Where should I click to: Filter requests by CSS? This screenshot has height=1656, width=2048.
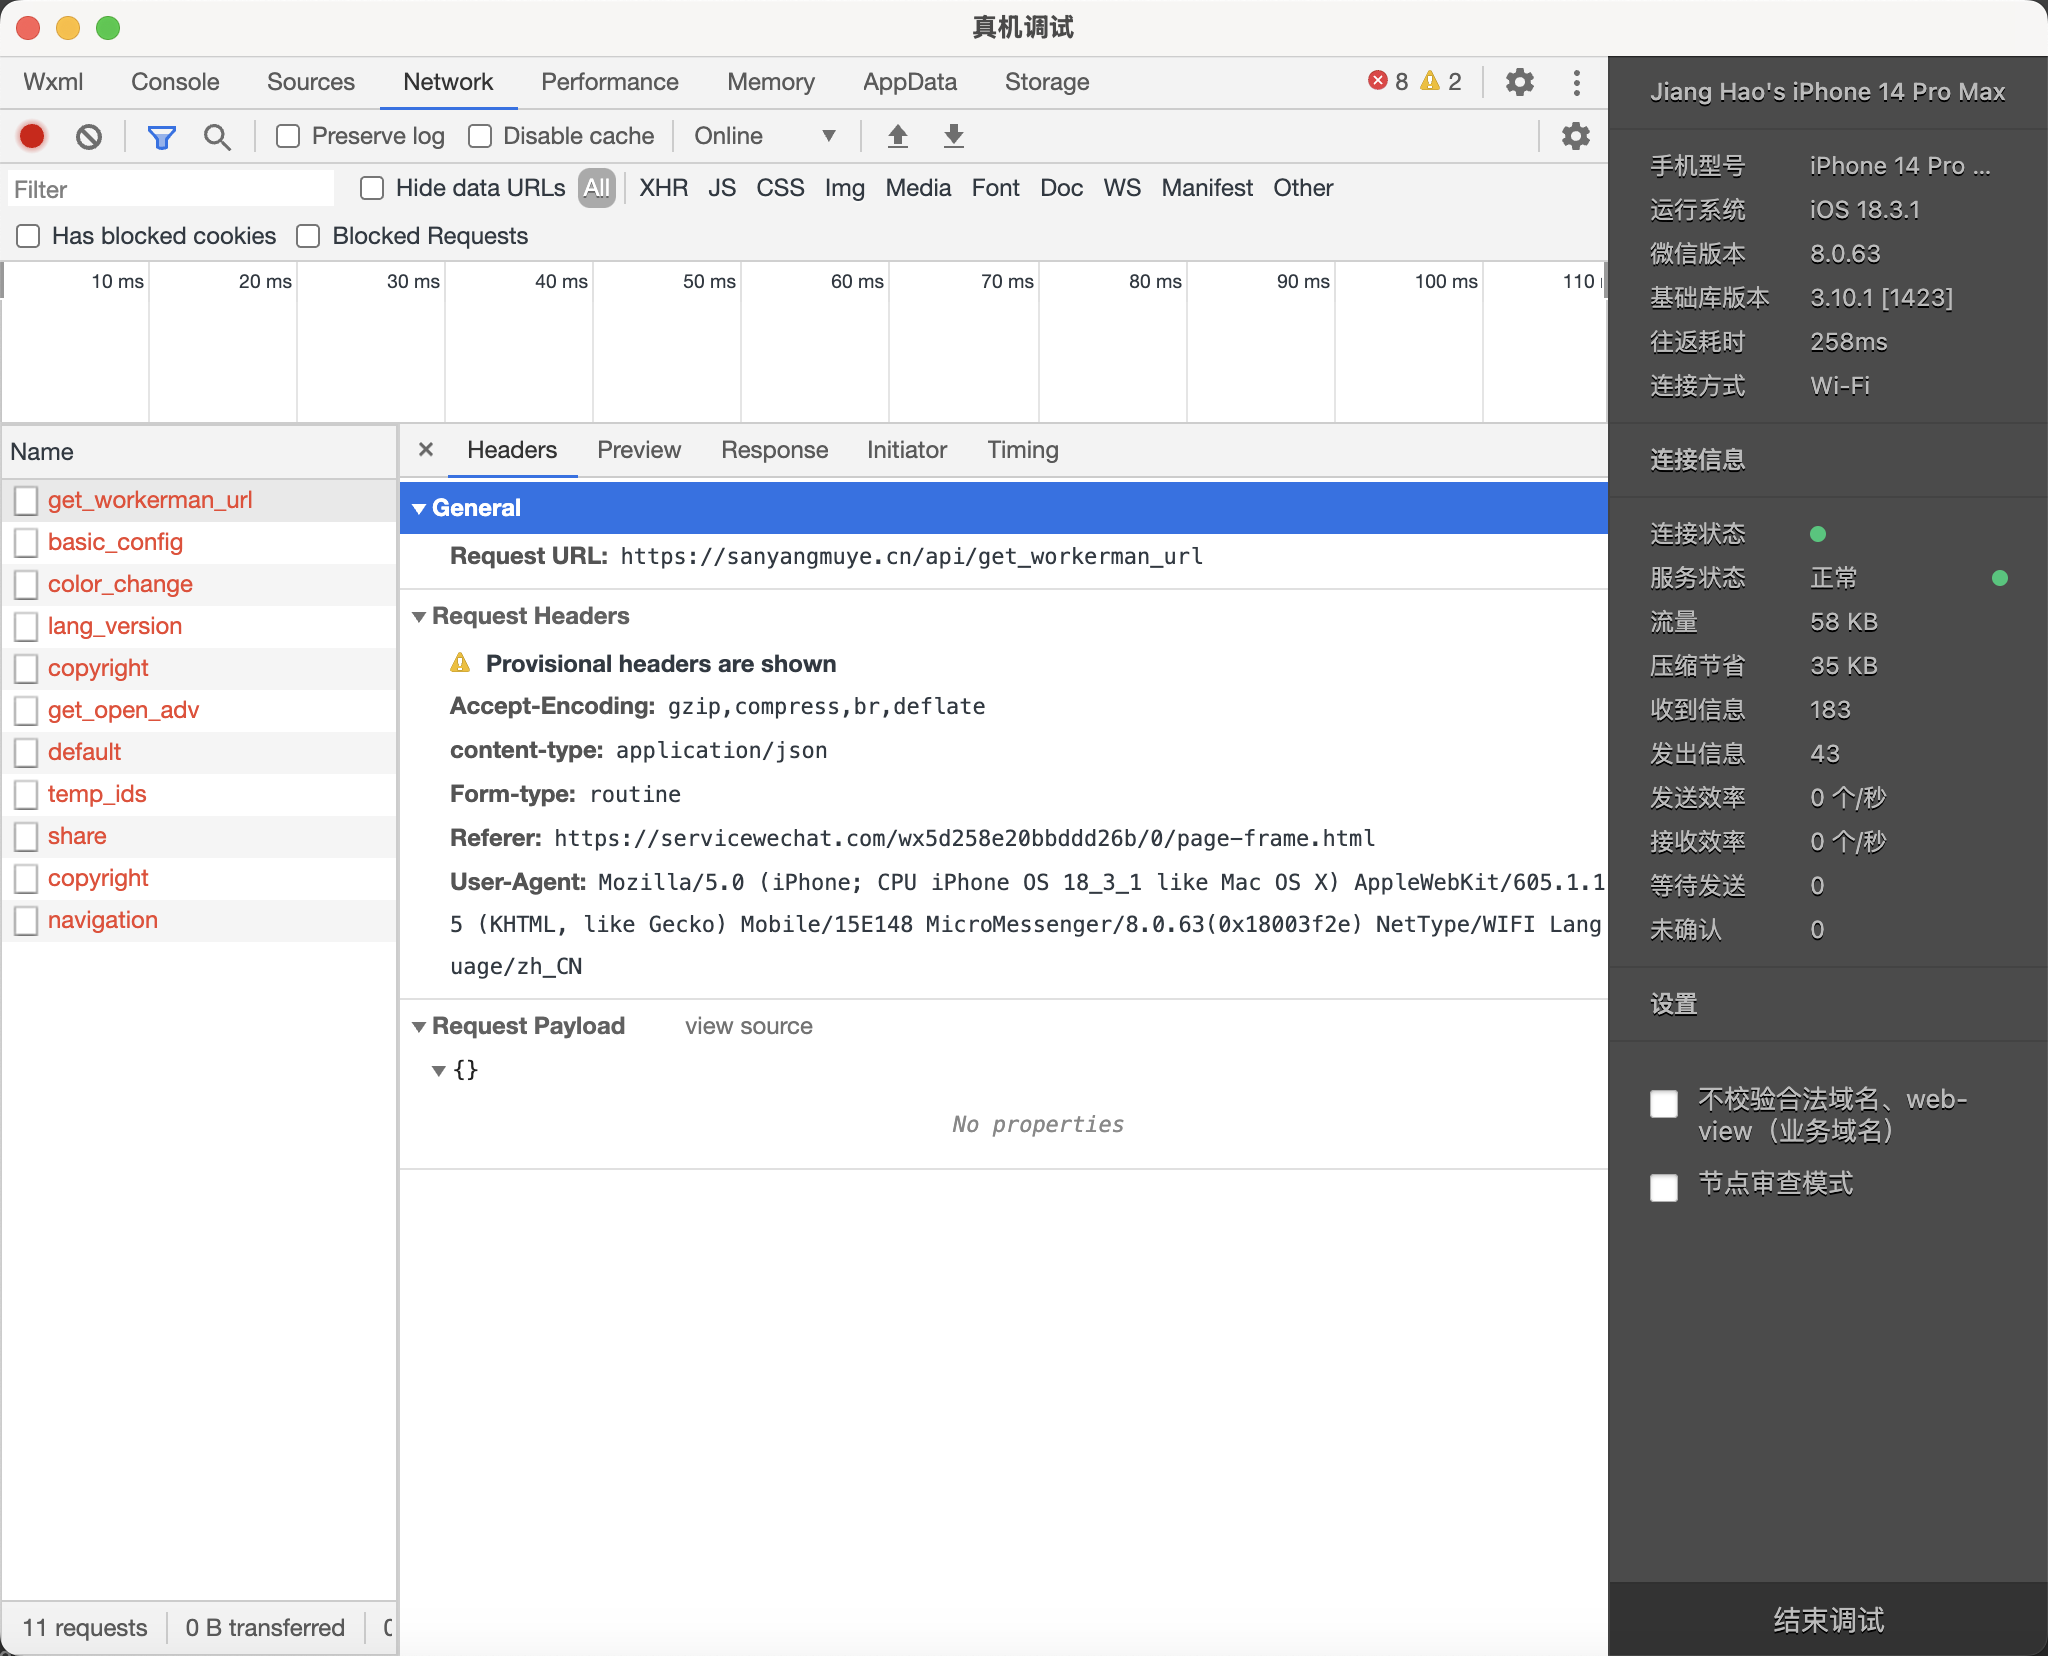(x=780, y=188)
